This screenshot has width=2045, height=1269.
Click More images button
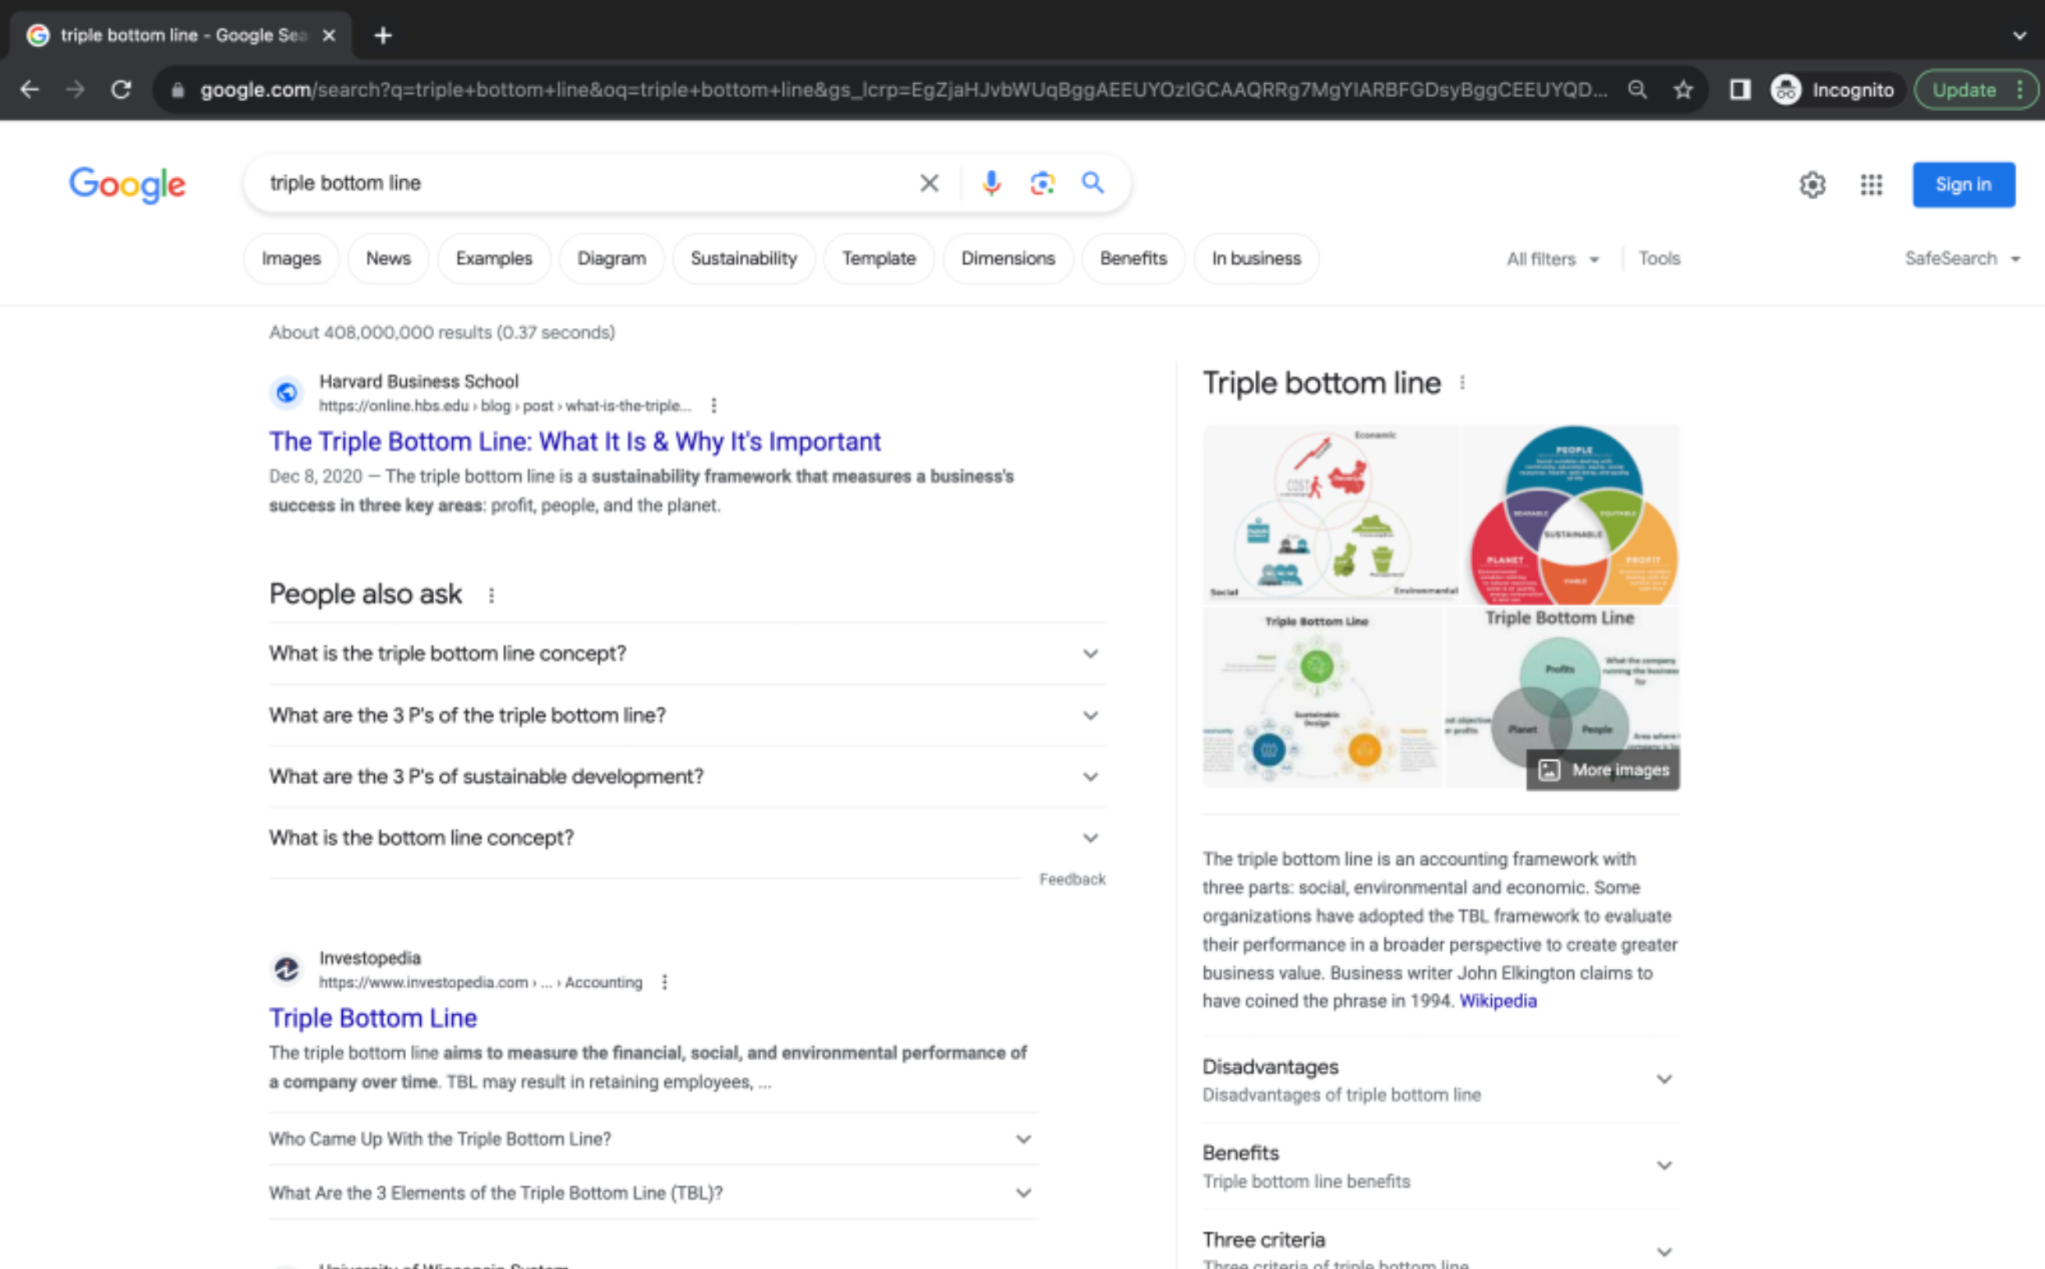[1603, 770]
